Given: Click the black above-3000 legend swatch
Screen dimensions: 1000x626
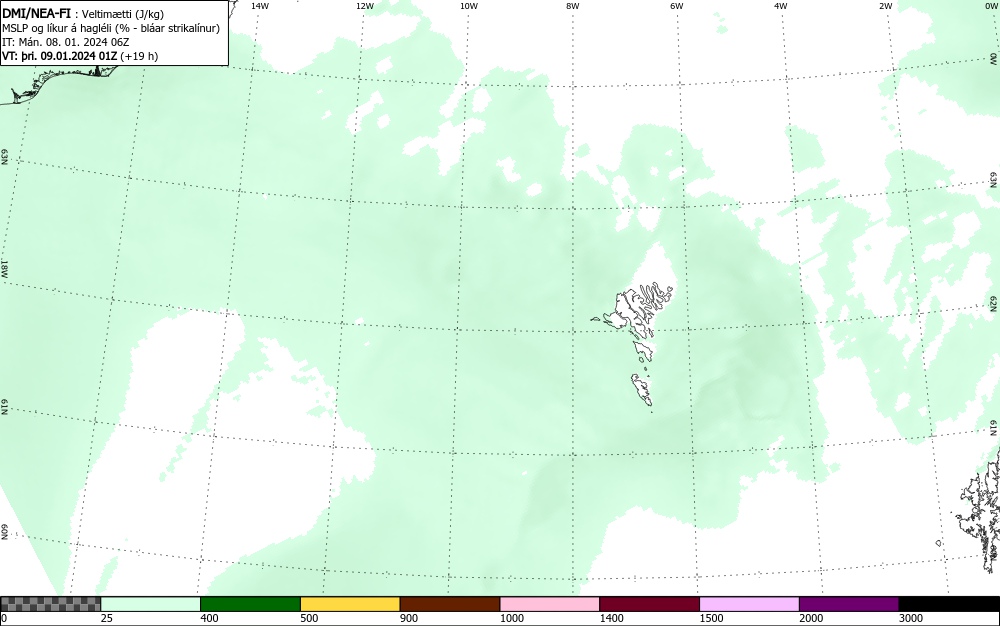Looking at the screenshot, I should [x=949, y=604].
